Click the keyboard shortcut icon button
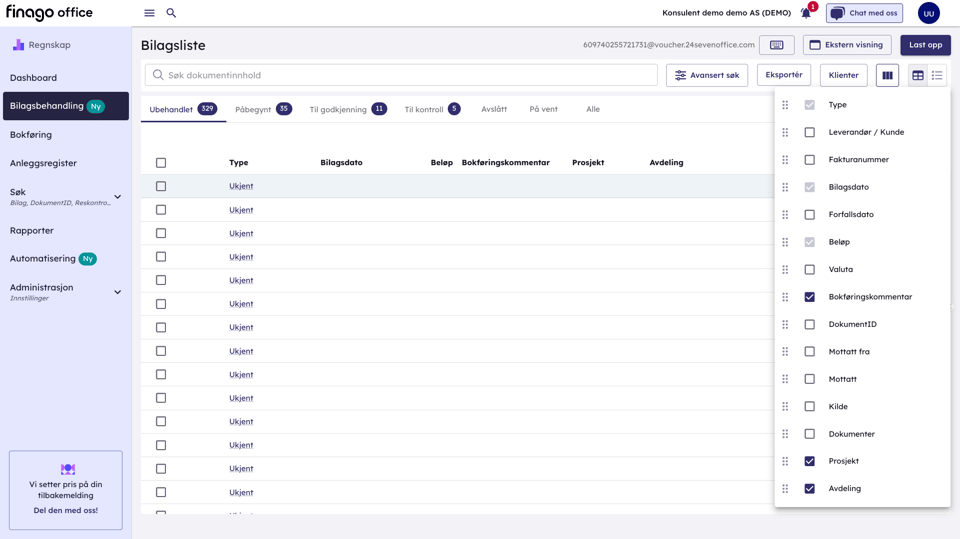Viewport: 960px width, 539px height. [776, 45]
